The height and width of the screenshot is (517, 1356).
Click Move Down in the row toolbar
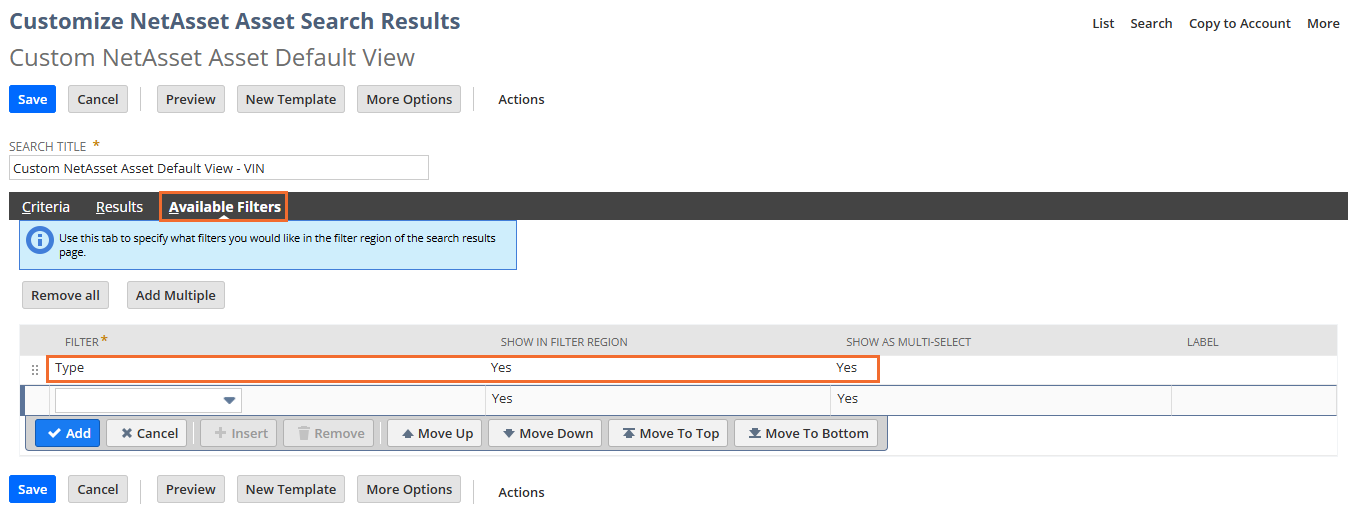click(x=548, y=433)
